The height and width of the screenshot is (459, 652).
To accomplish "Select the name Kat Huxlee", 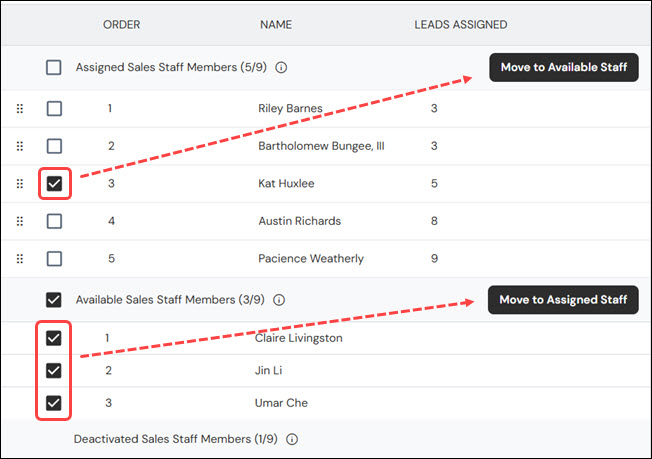I will coord(286,183).
